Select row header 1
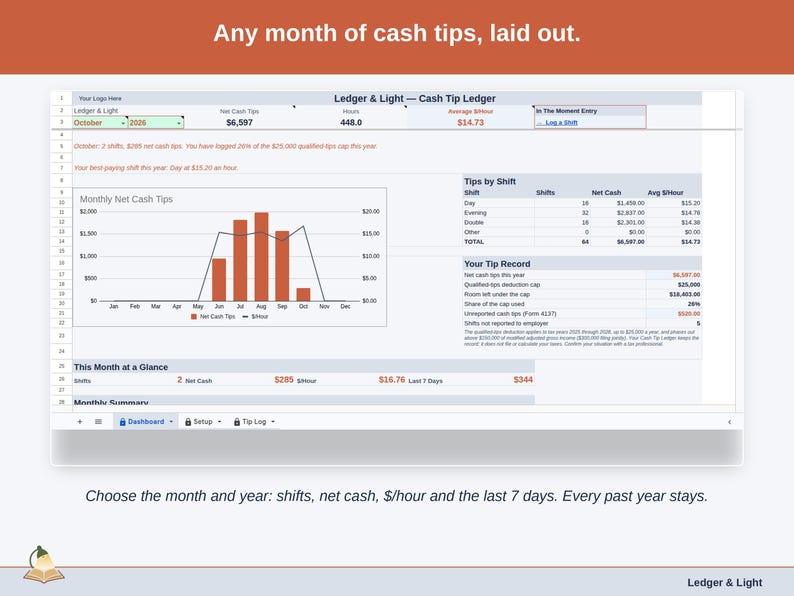The height and width of the screenshot is (596, 794). (x=61, y=98)
